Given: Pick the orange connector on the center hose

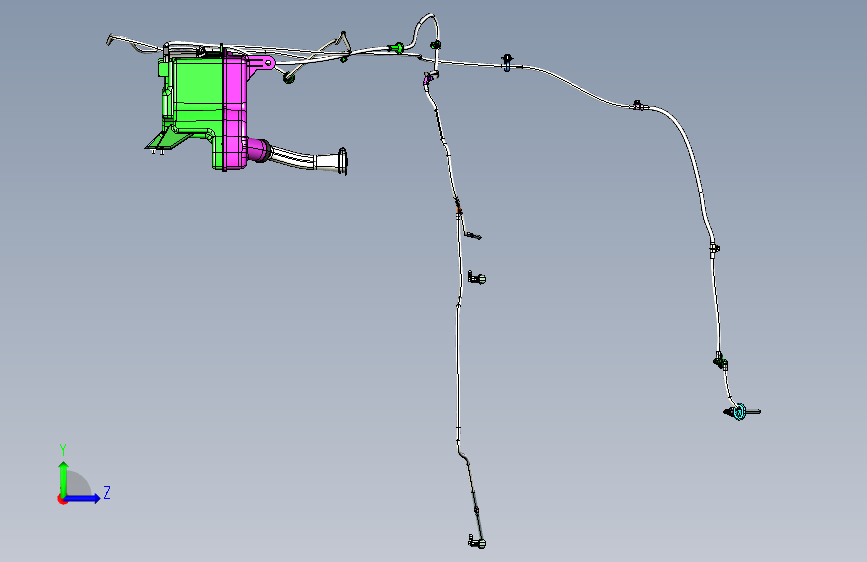Looking at the screenshot, I should tap(459, 210).
